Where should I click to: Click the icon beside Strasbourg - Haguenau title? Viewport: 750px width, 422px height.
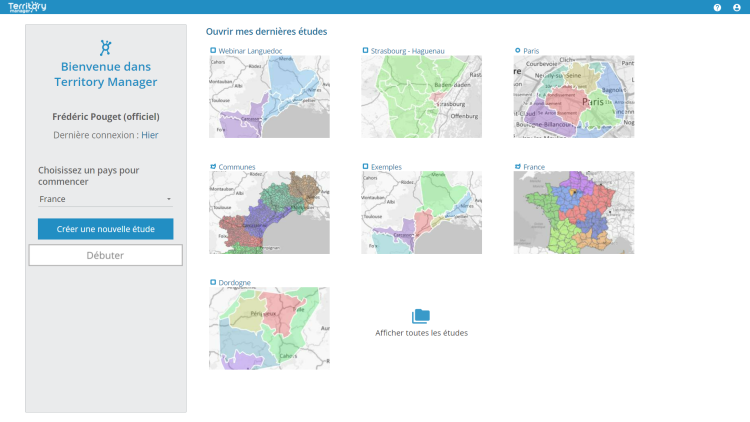[x=365, y=50]
